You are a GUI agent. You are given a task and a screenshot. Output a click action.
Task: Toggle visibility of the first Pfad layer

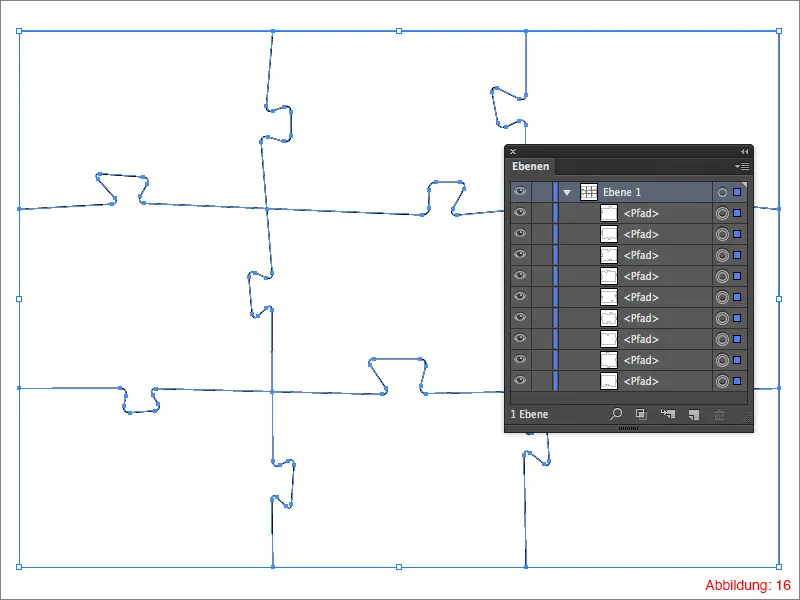520,212
